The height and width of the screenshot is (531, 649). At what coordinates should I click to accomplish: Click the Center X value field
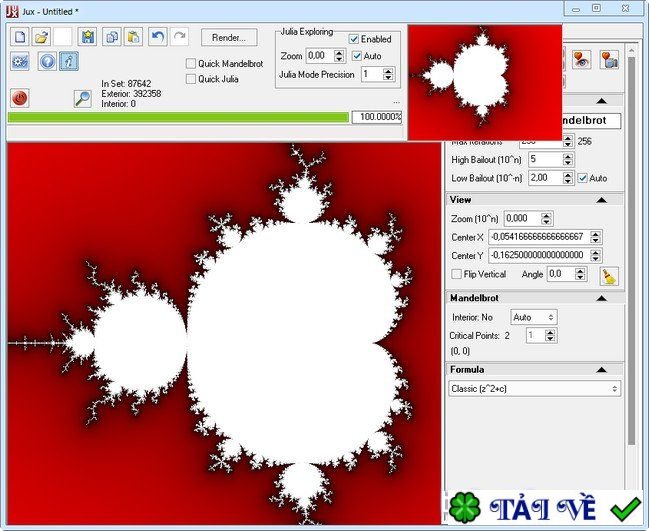(540, 237)
